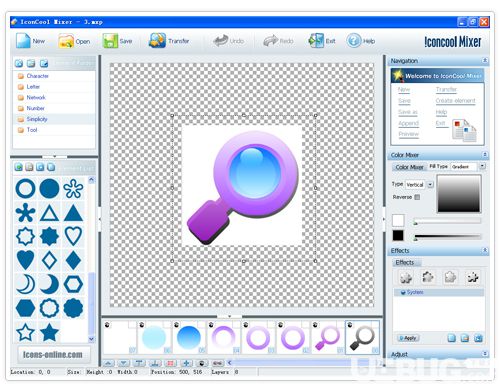Screen dimensions: 500x392
Task: Click the eye button in layer toolbar
Action: coord(202,363)
